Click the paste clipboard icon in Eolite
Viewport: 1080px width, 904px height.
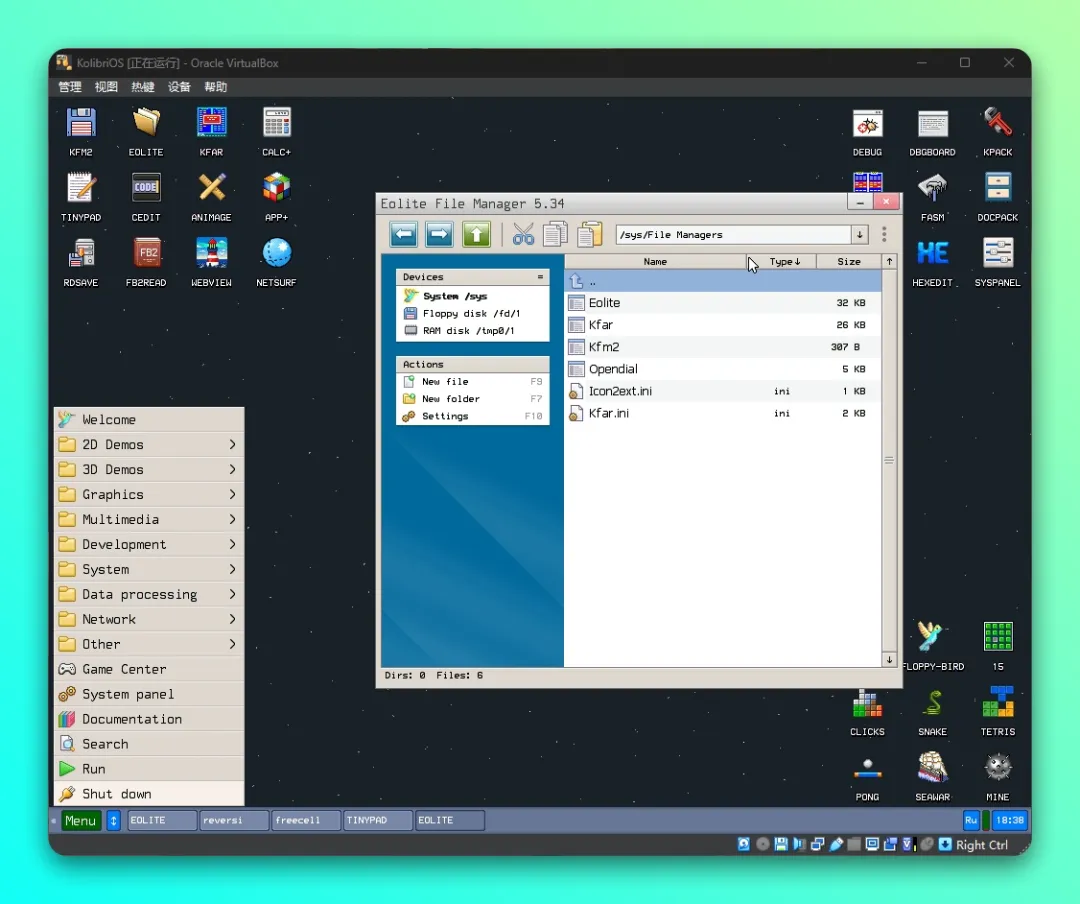coord(590,234)
